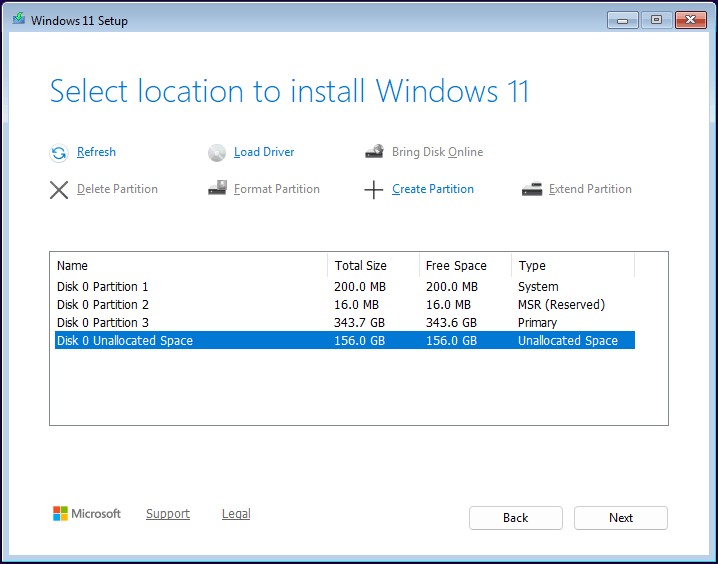Click the 343.7 GB total size cell

[x=359, y=322]
